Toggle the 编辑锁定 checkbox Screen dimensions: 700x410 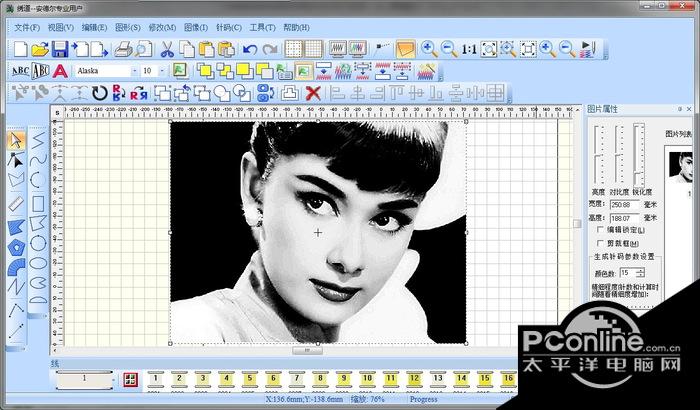tap(600, 230)
